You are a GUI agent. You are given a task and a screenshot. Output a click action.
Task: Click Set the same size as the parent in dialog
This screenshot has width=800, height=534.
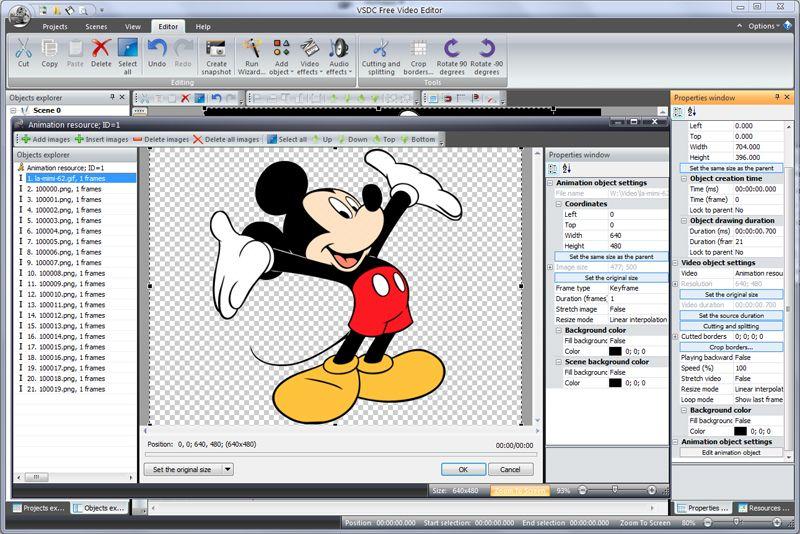tap(611, 257)
